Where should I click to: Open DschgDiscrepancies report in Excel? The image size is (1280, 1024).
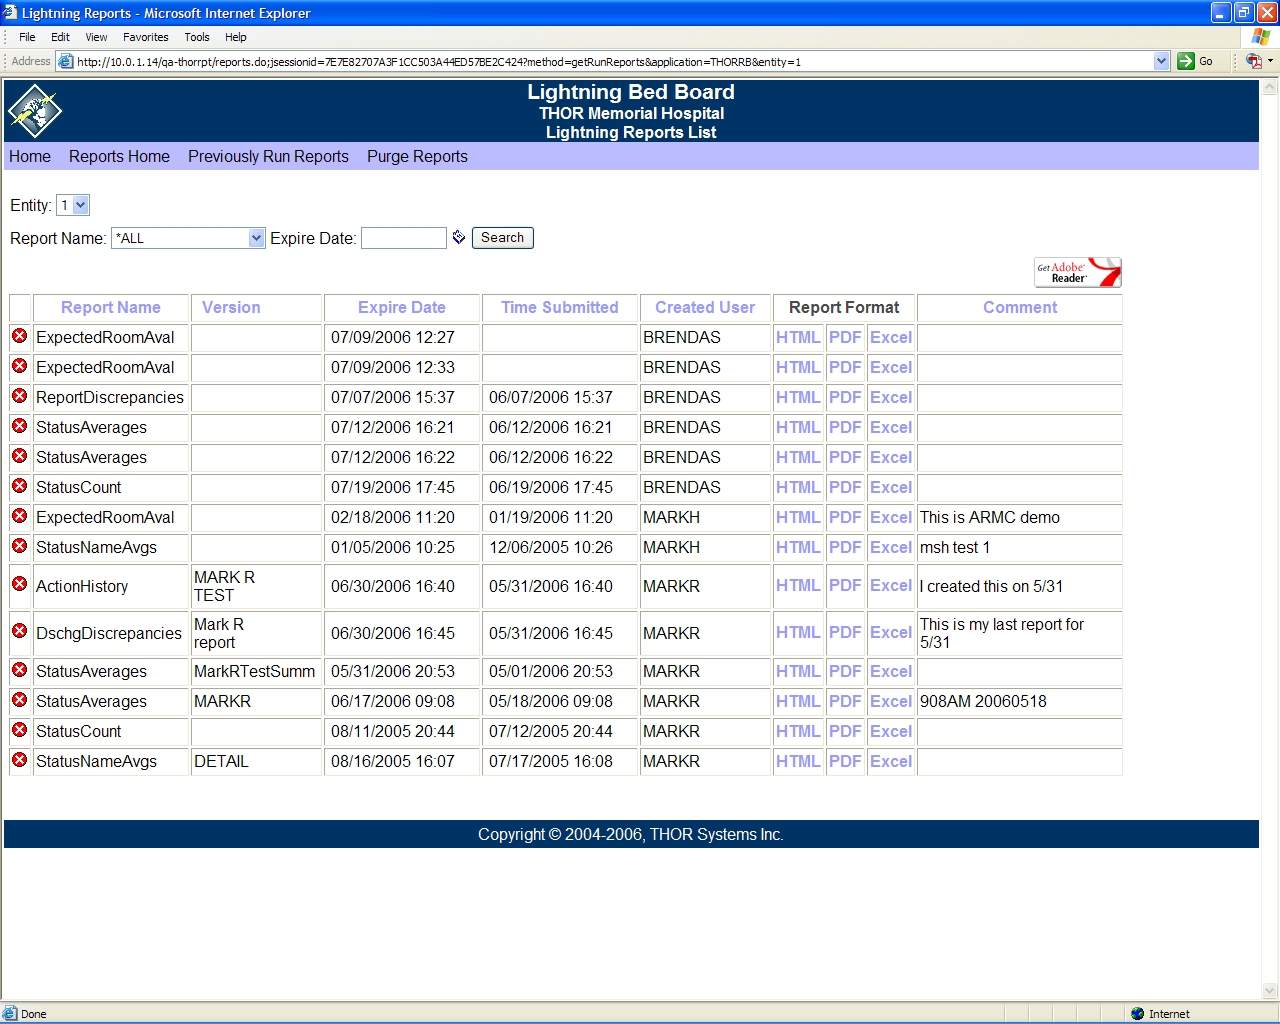(891, 632)
